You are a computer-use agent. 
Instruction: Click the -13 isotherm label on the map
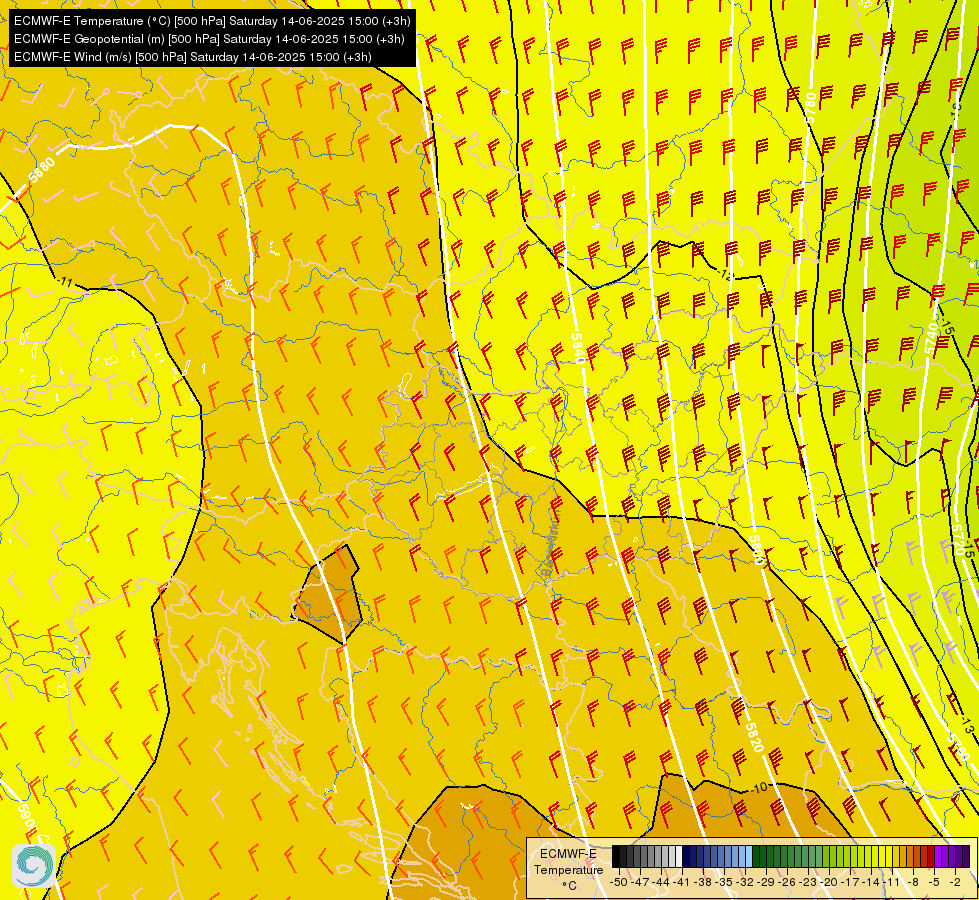(967, 726)
